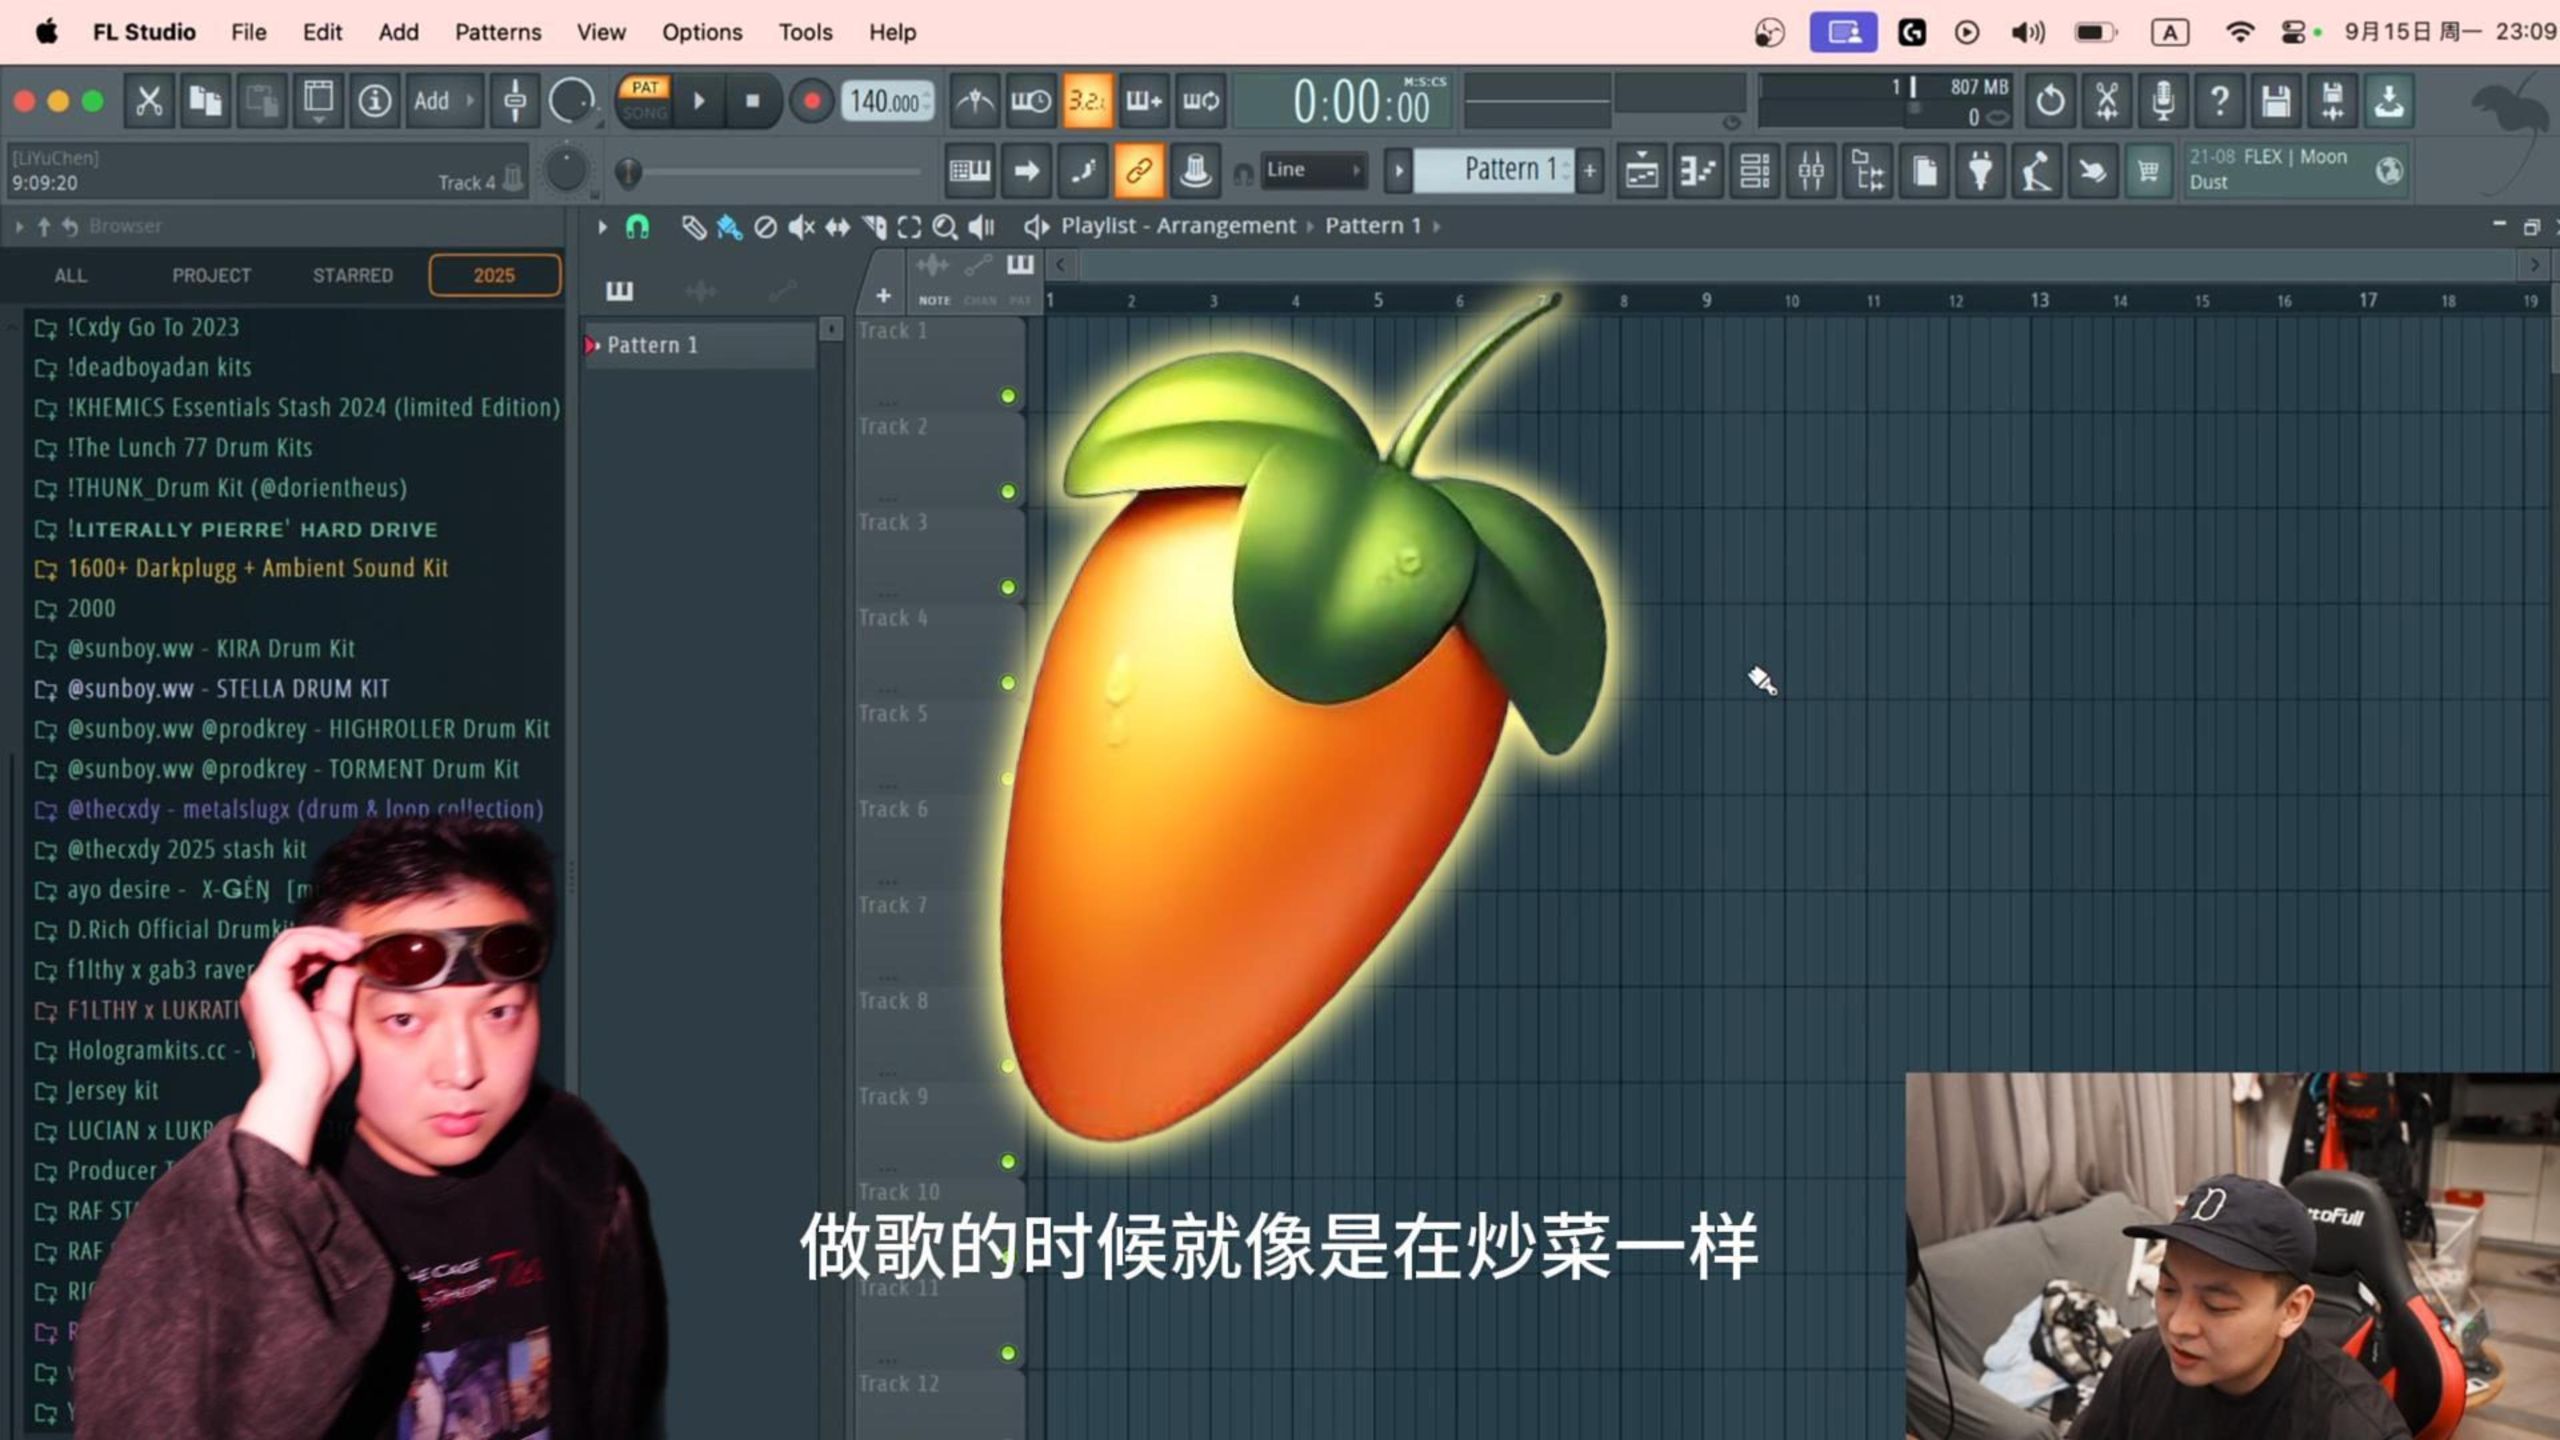Open the Playlist window icon
2560x1440 pixels.
[1642, 171]
